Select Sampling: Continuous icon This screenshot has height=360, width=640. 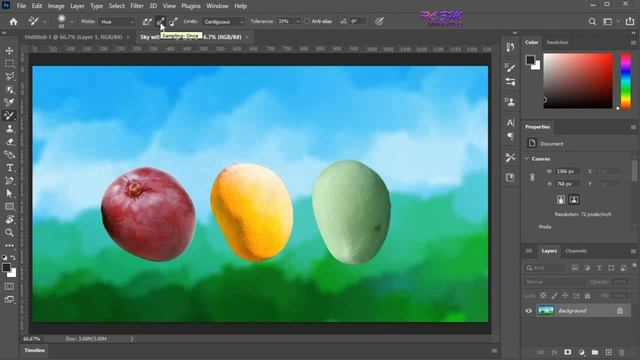point(147,22)
